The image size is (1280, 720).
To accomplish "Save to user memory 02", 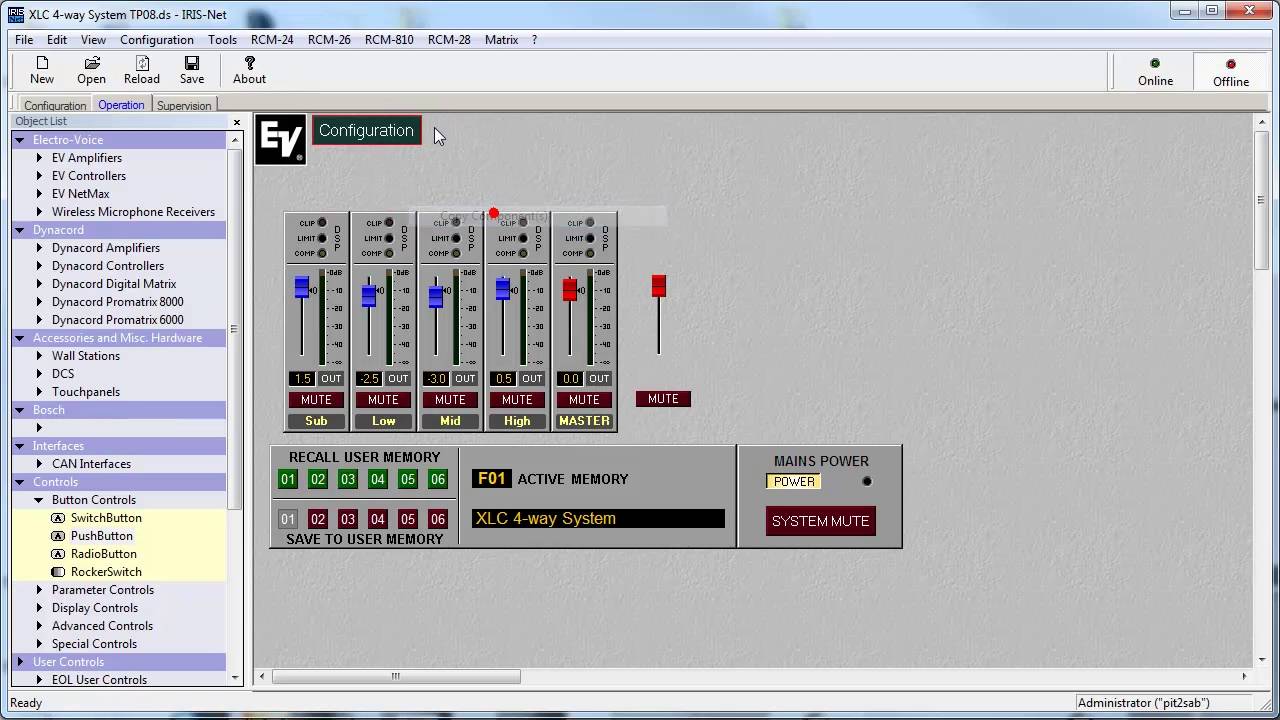I will [x=318, y=519].
